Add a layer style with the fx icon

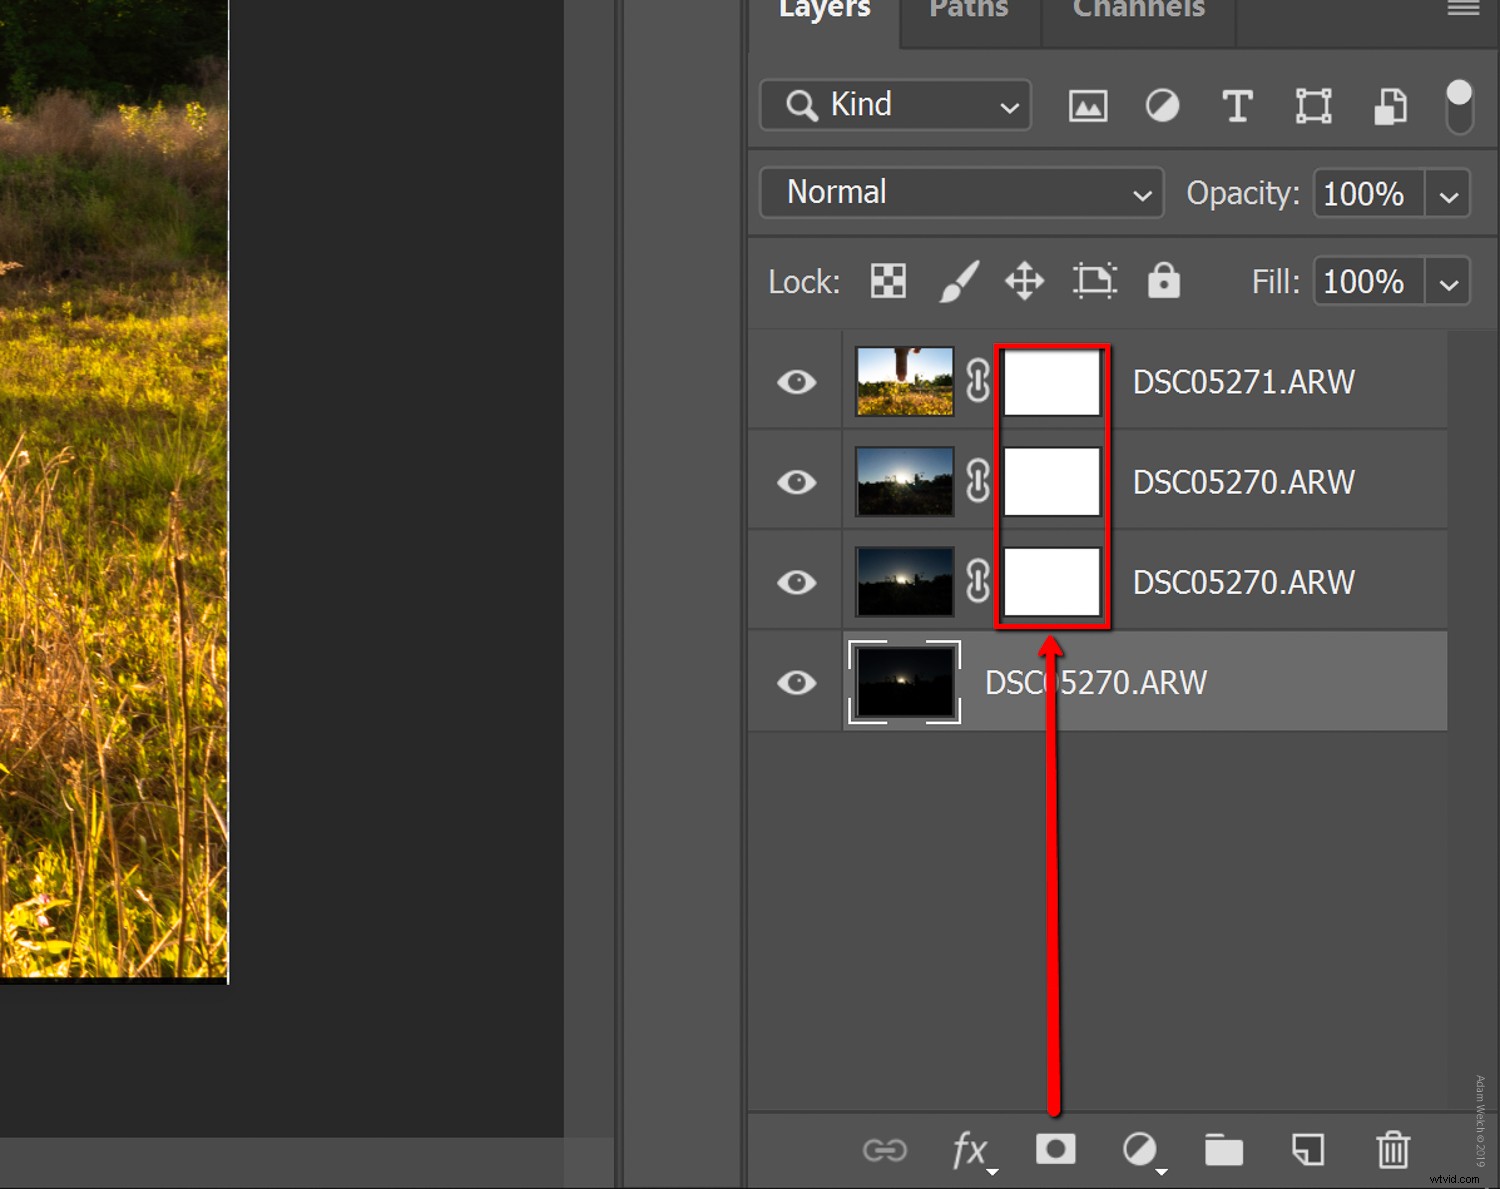click(969, 1150)
